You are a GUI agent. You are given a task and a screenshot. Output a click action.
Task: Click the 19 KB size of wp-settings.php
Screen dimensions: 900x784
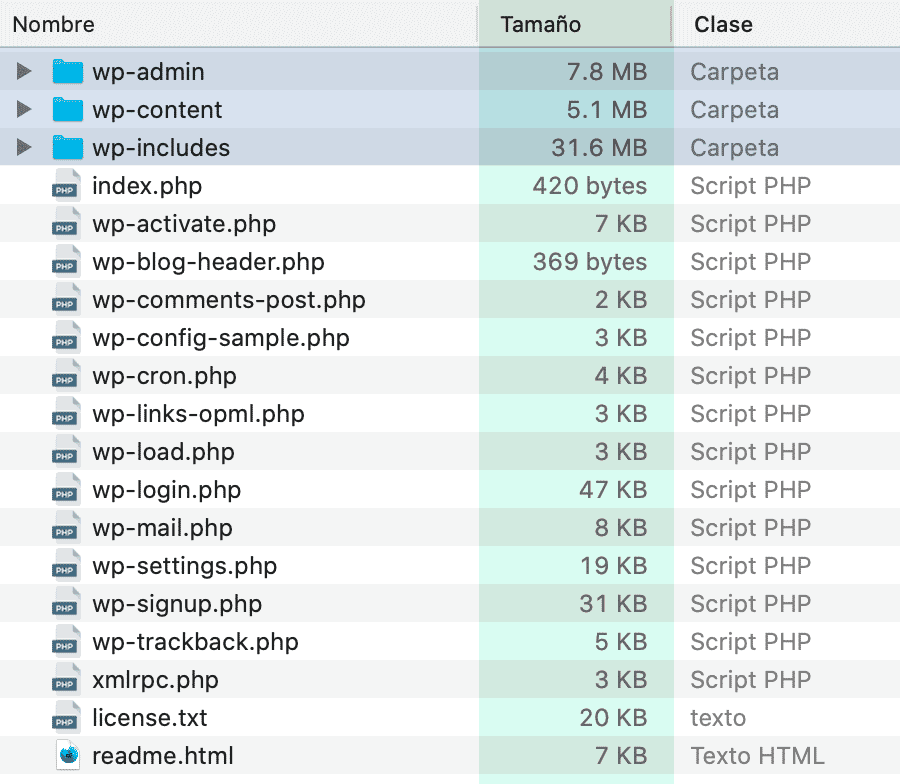click(614, 566)
